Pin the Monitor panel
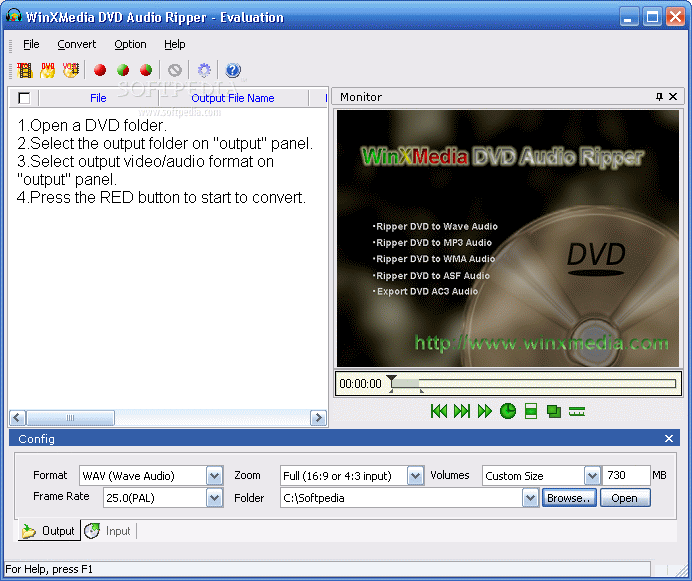The width and height of the screenshot is (692, 581). tap(659, 97)
